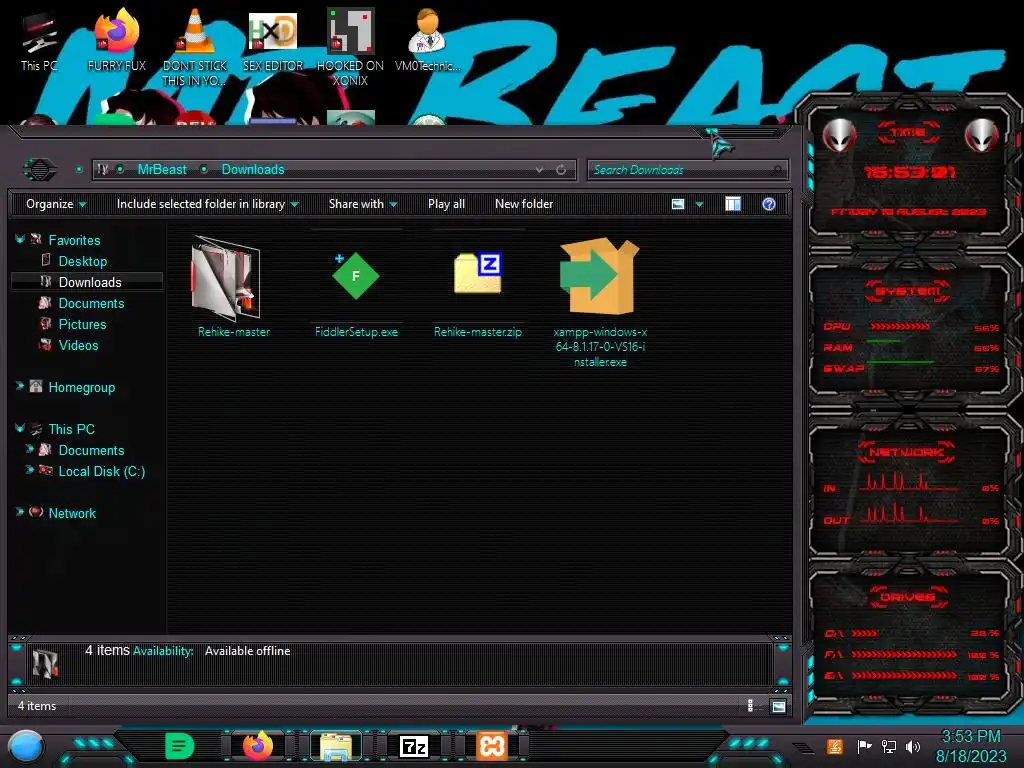
Task: Click the Explorer back navigation button
Action: (40, 170)
